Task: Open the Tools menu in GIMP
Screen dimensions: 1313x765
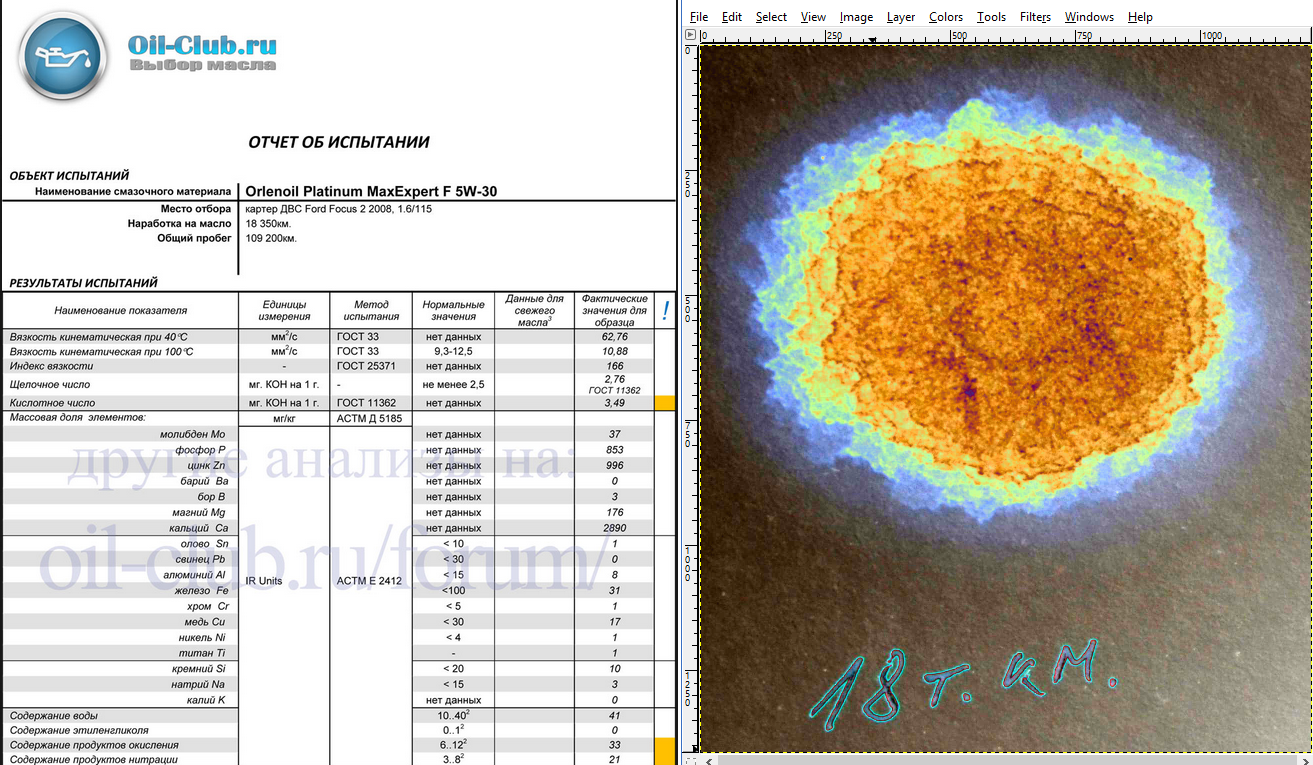Action: pos(991,17)
